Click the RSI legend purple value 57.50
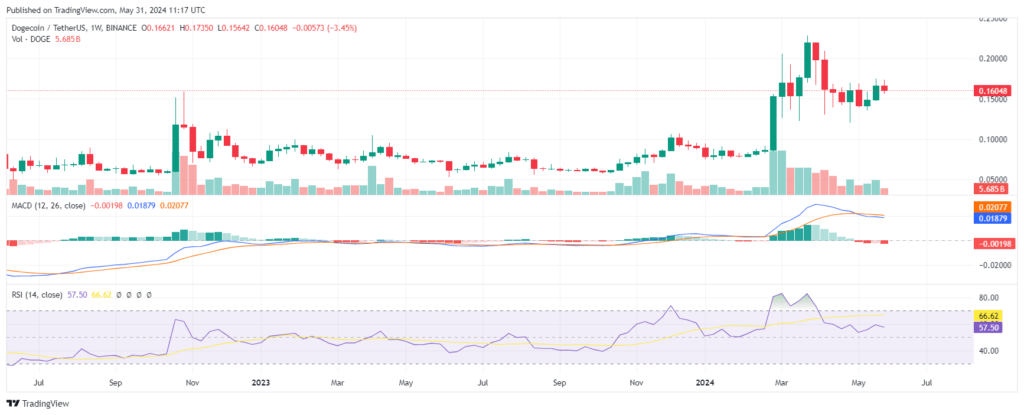This screenshot has width=1024, height=415. click(75, 295)
